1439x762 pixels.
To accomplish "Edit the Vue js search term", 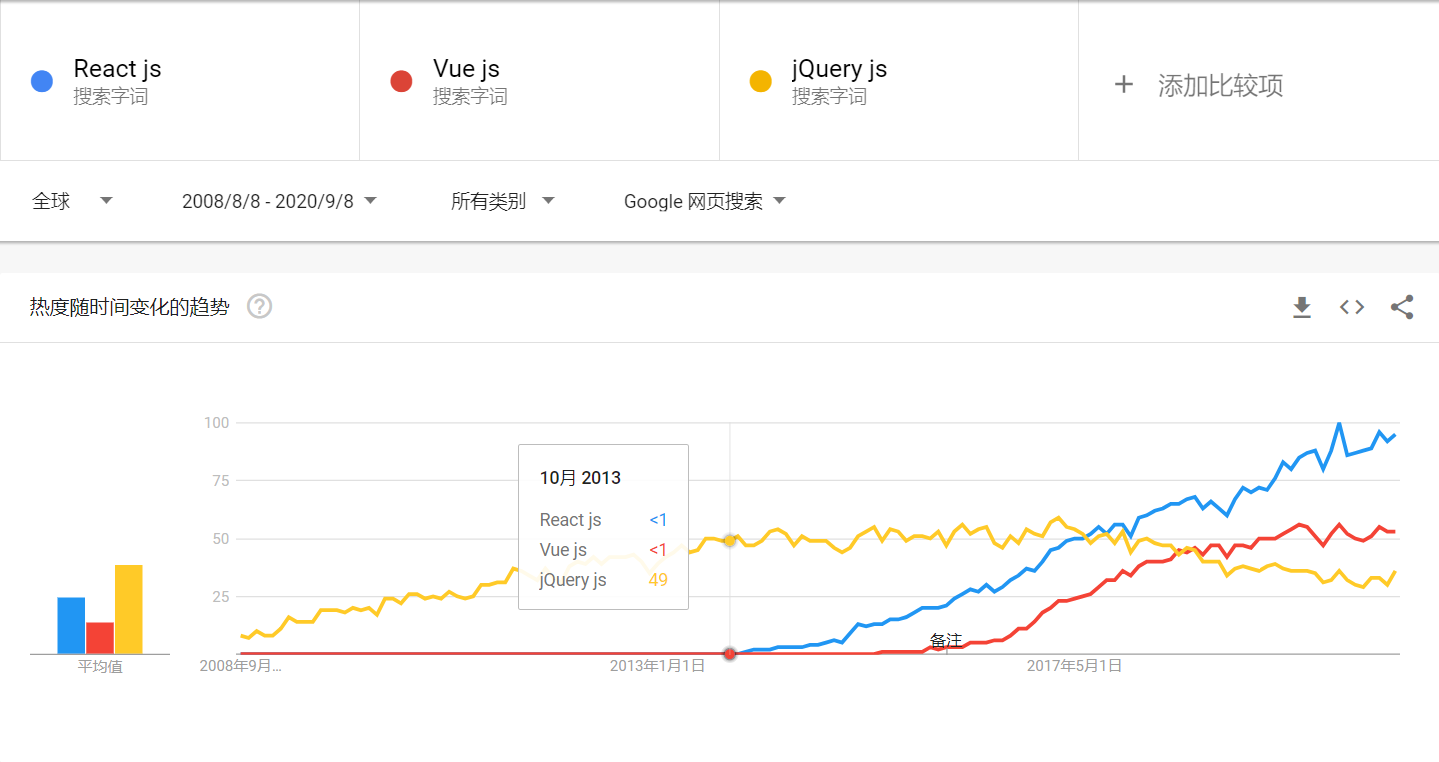I will point(466,69).
